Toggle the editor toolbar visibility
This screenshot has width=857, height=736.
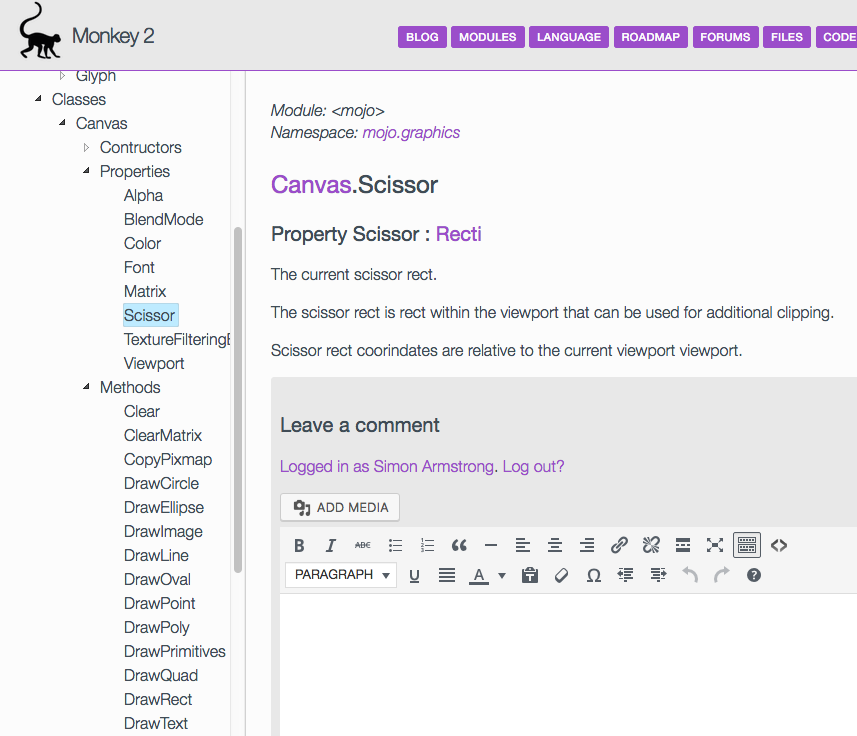tap(746, 545)
